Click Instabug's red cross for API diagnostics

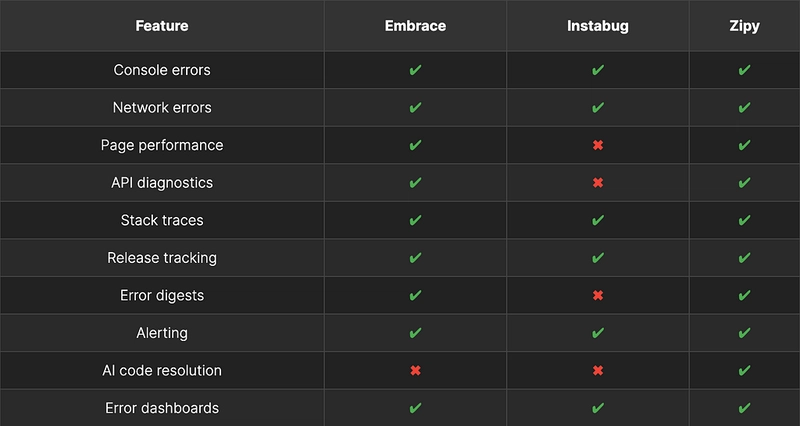point(598,183)
